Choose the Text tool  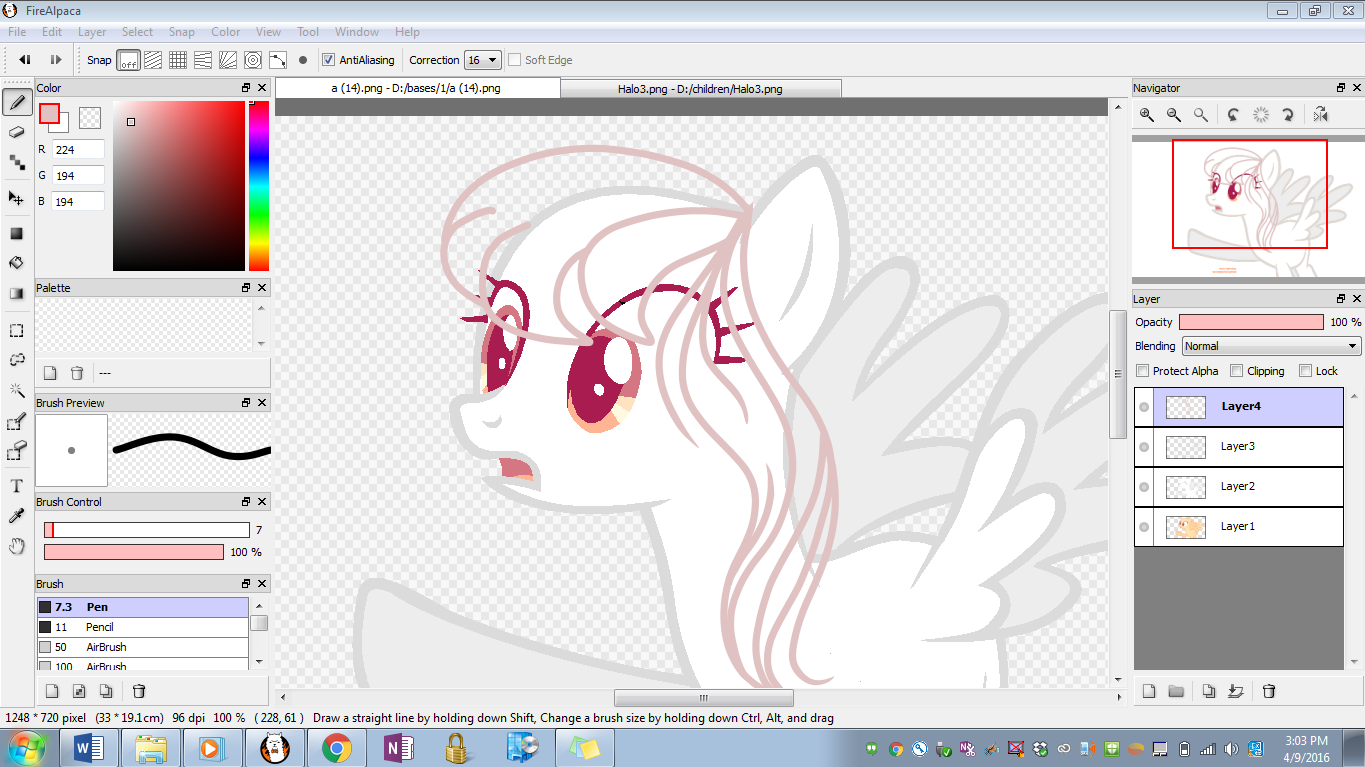click(17, 486)
